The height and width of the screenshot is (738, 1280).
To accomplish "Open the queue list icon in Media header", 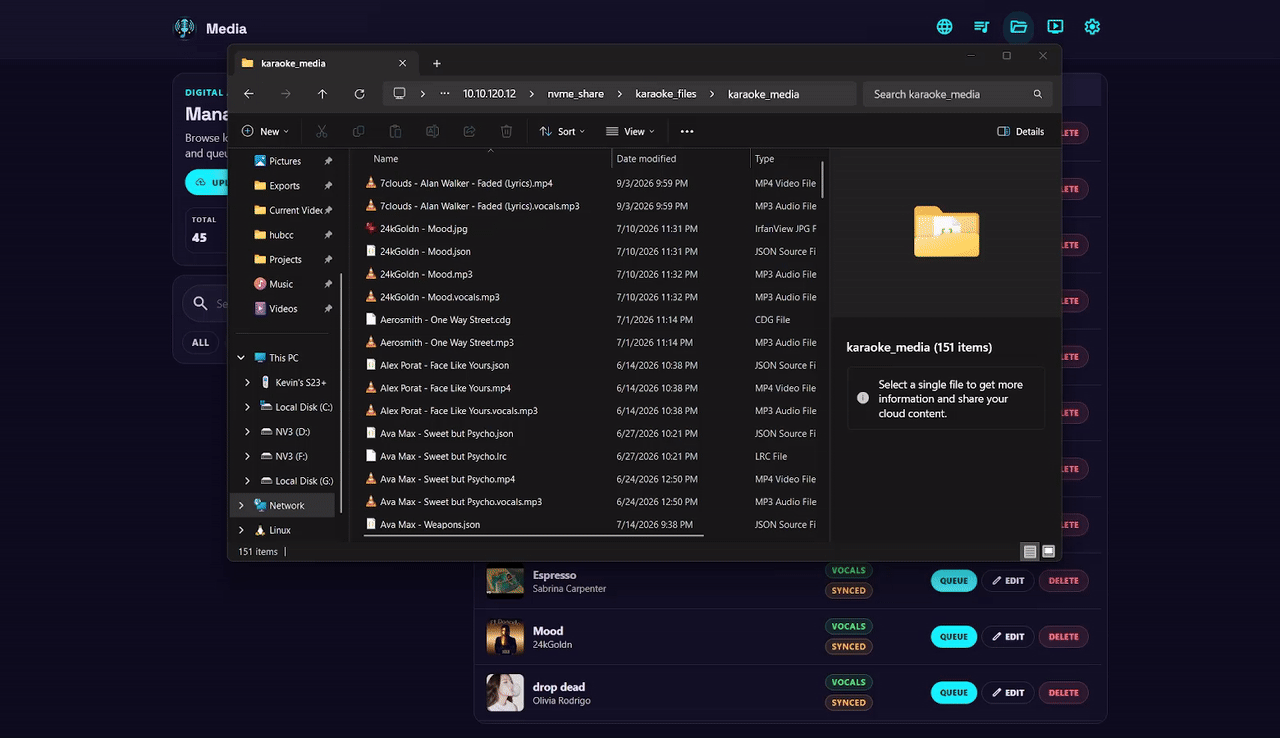I will 981,27.
